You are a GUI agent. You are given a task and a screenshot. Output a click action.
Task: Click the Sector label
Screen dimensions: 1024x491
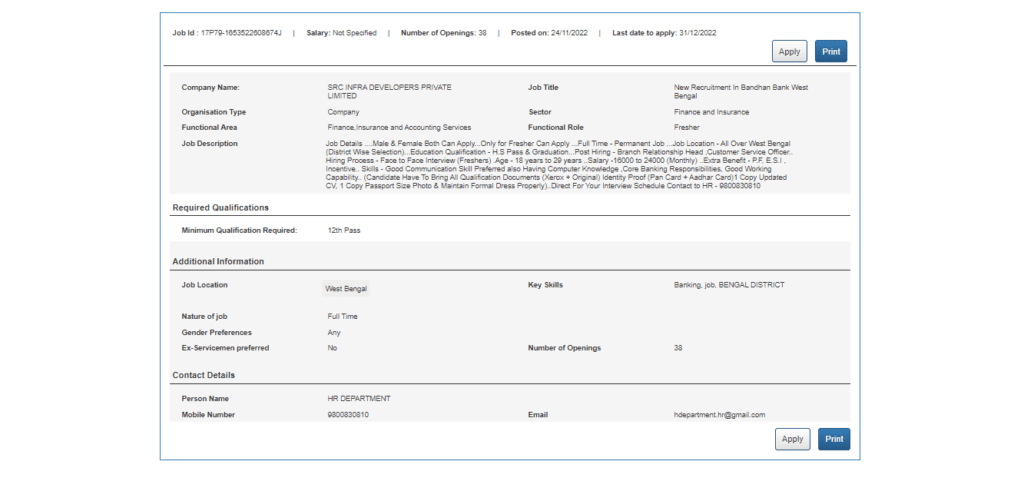point(539,112)
